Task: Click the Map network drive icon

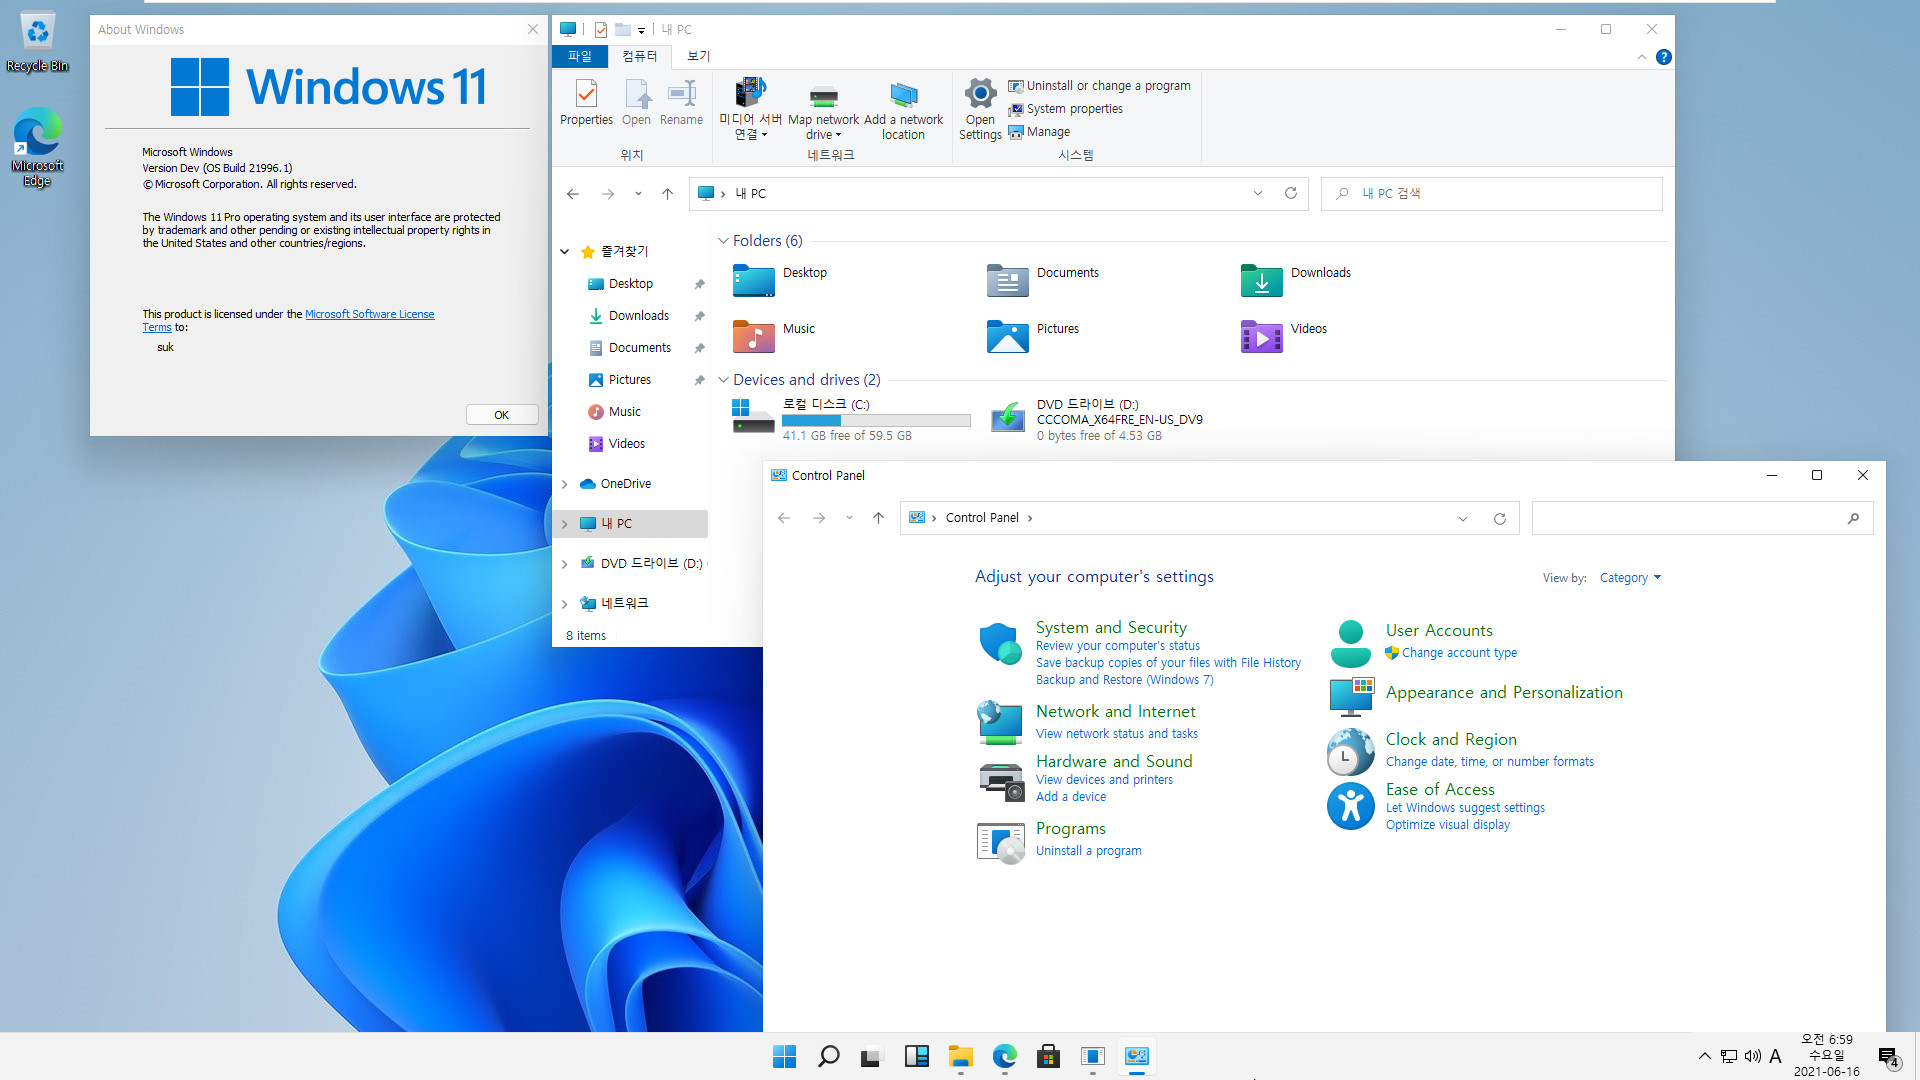Action: tap(823, 96)
